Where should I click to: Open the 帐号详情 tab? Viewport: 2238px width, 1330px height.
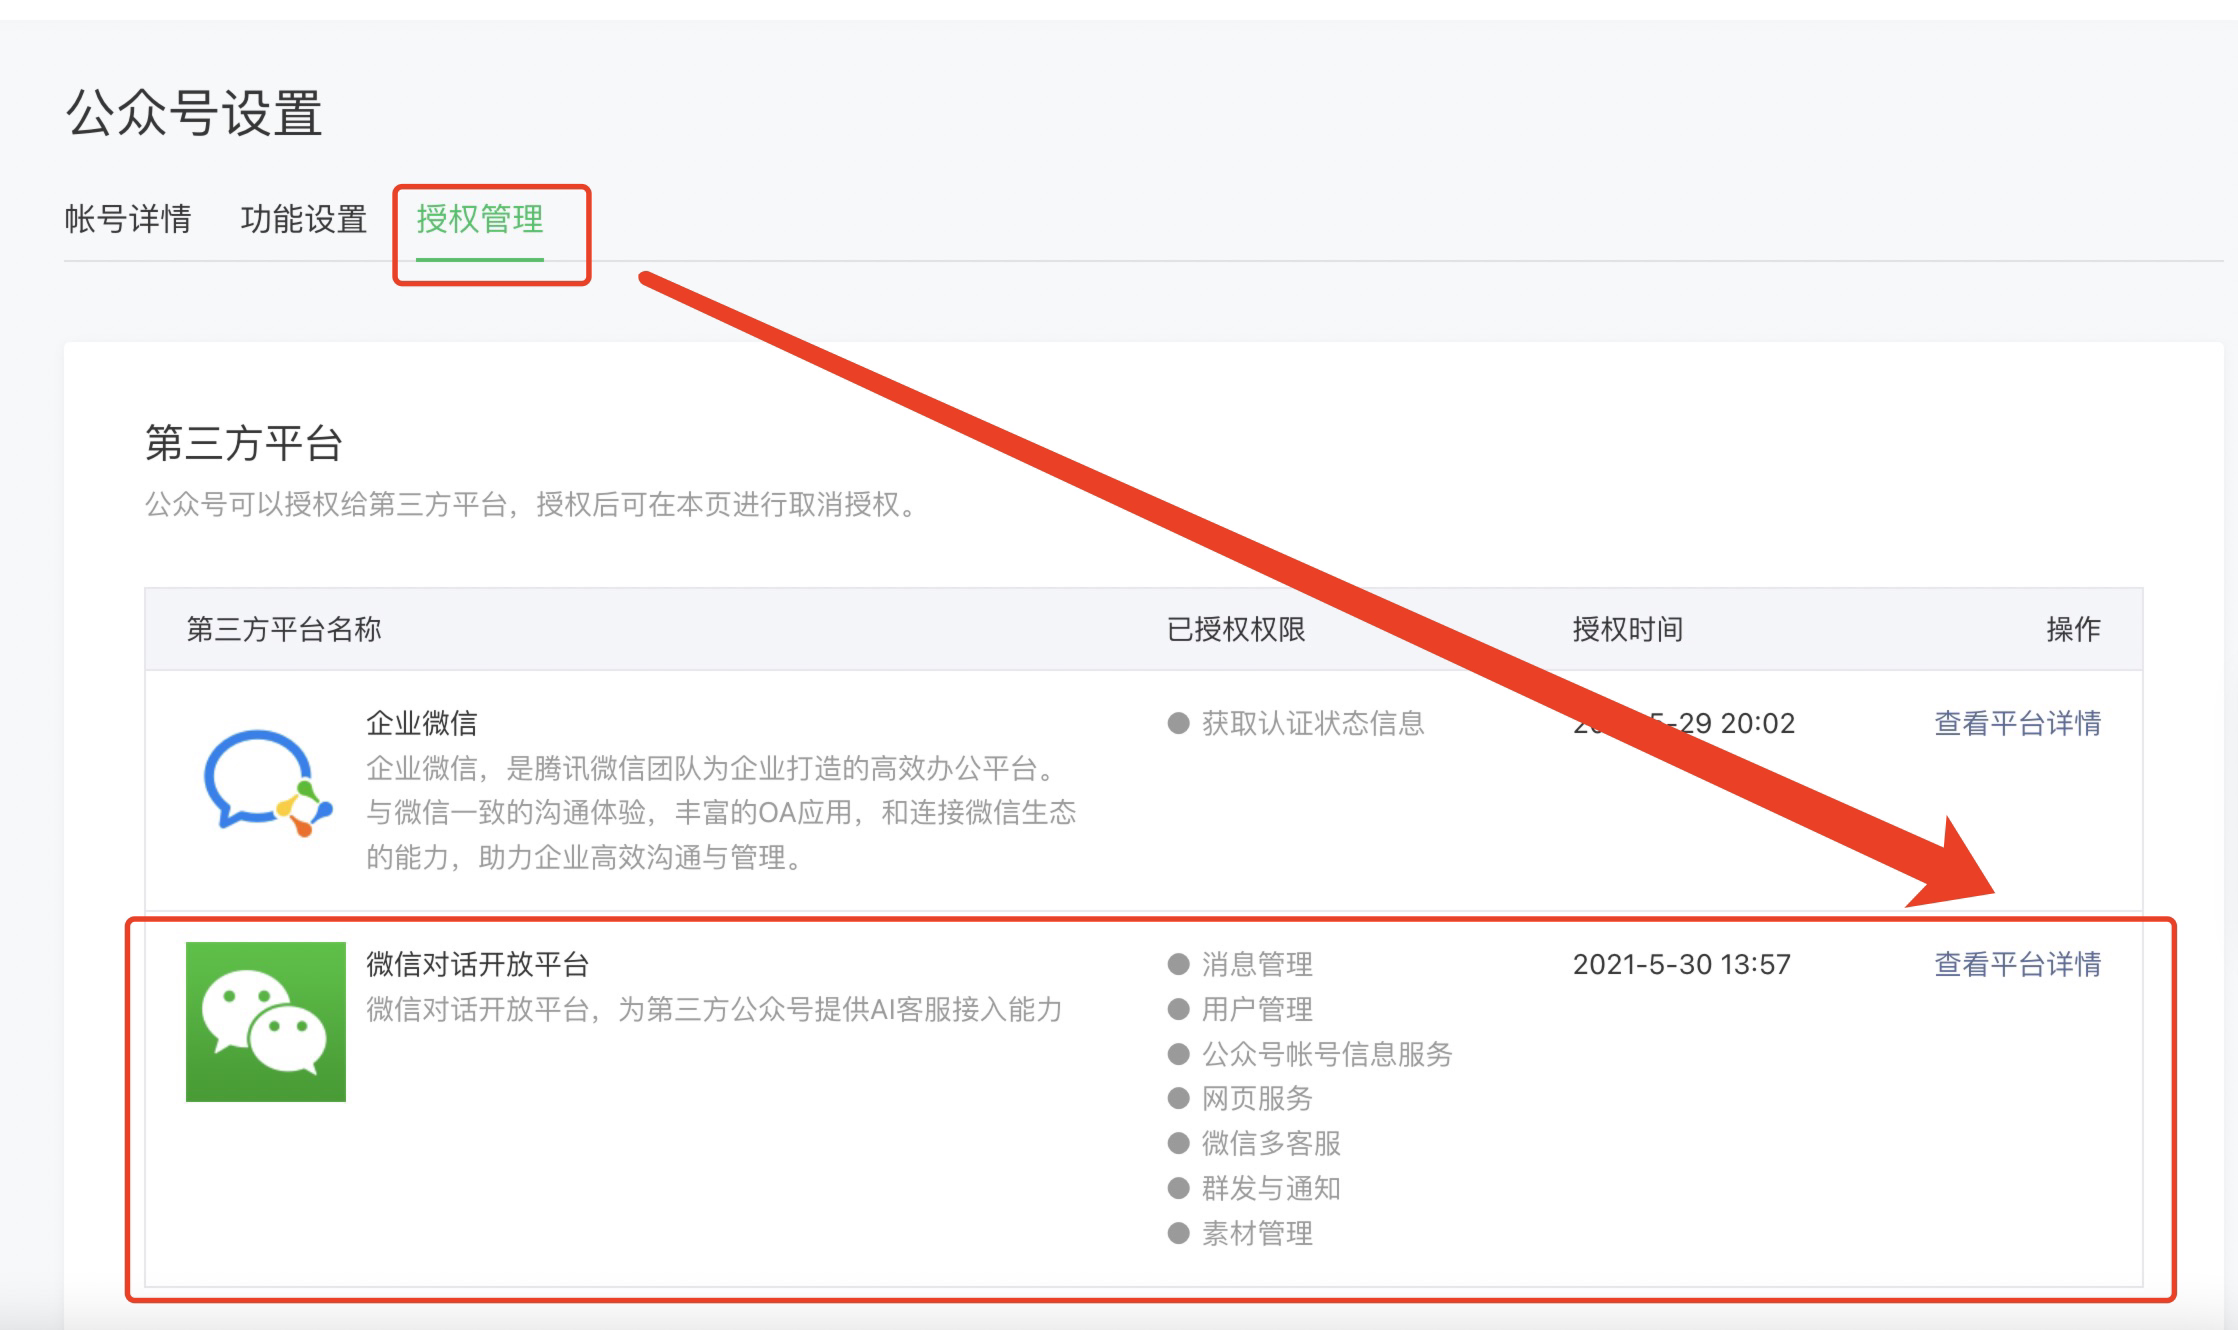tap(128, 219)
